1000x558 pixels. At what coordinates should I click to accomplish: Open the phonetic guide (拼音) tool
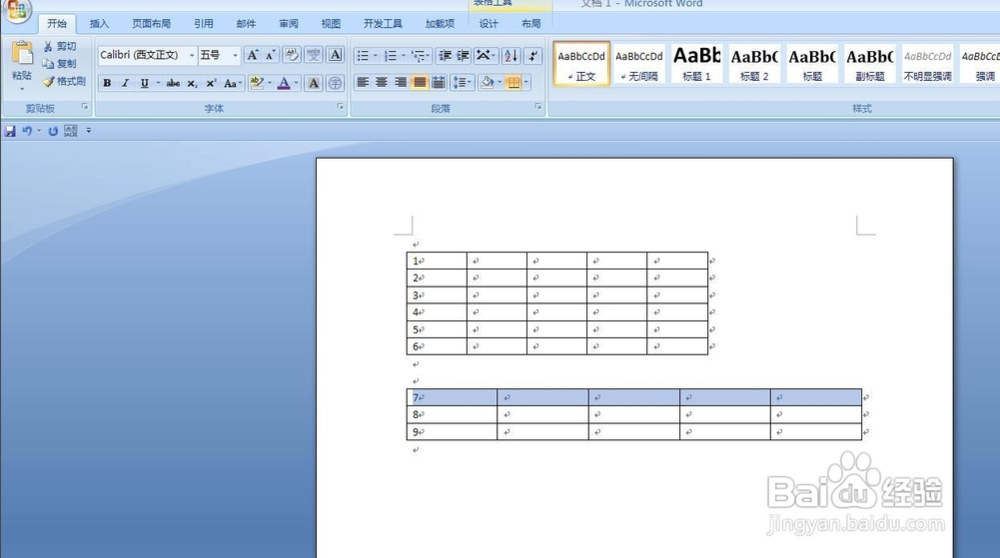[313, 55]
